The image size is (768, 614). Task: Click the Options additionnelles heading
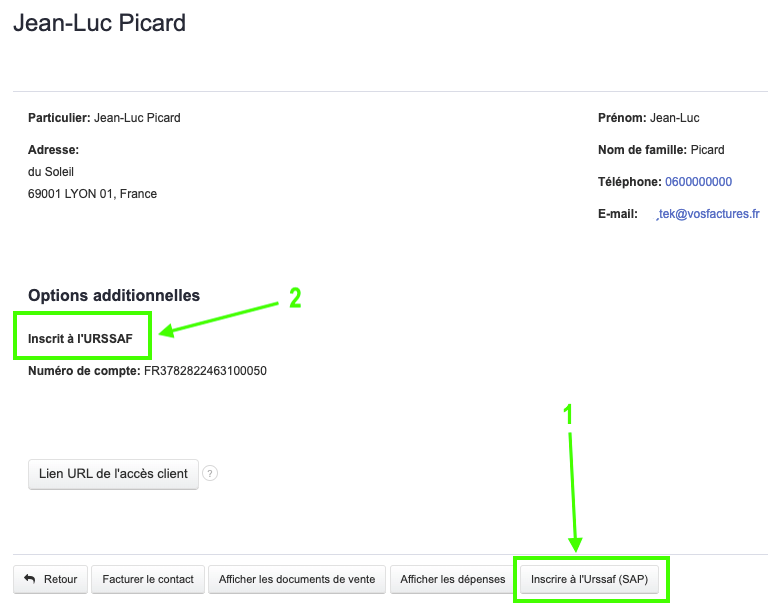click(x=114, y=295)
